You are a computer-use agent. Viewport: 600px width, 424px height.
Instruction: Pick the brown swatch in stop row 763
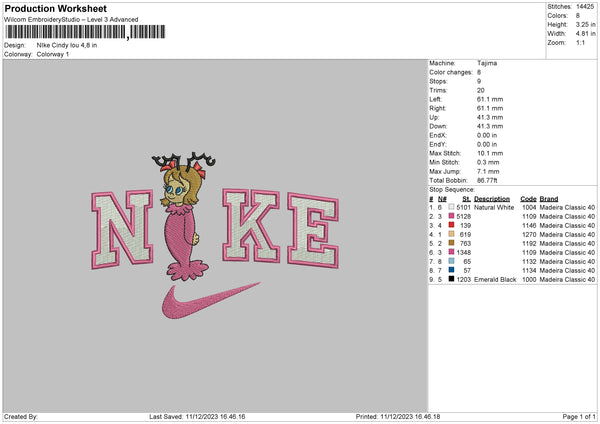(x=451, y=243)
